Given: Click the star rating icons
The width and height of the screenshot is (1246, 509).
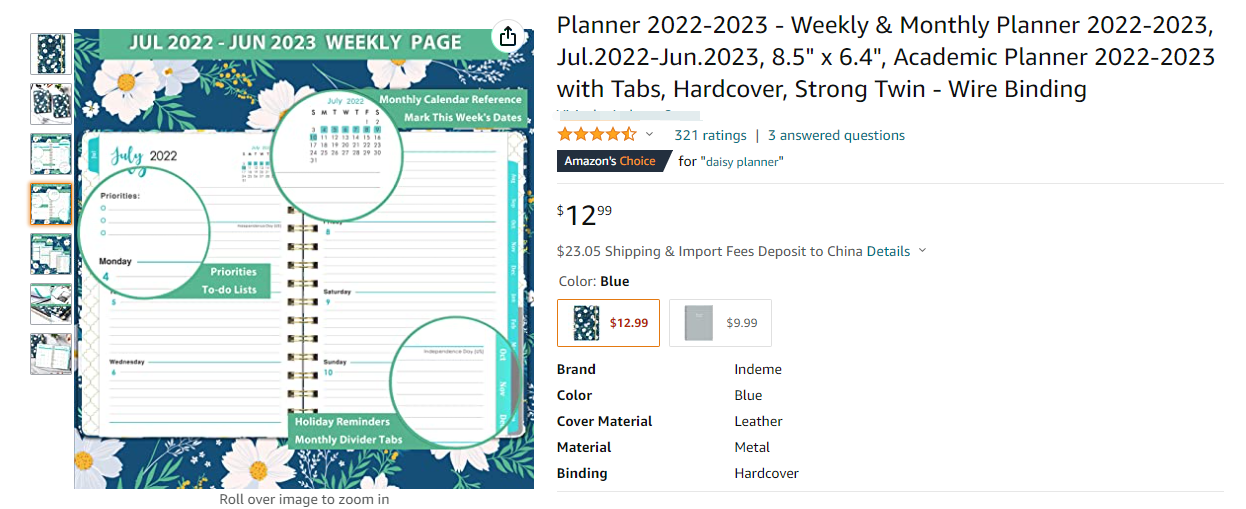Looking at the screenshot, I should tap(596, 135).
